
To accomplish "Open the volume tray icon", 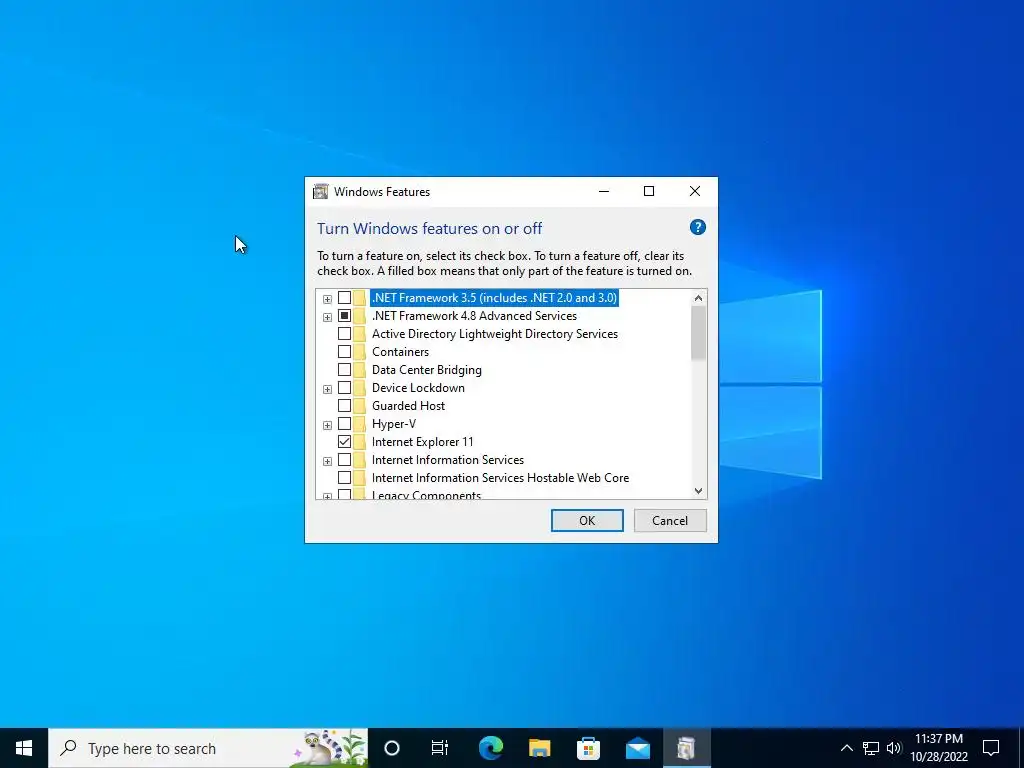I will 894,748.
